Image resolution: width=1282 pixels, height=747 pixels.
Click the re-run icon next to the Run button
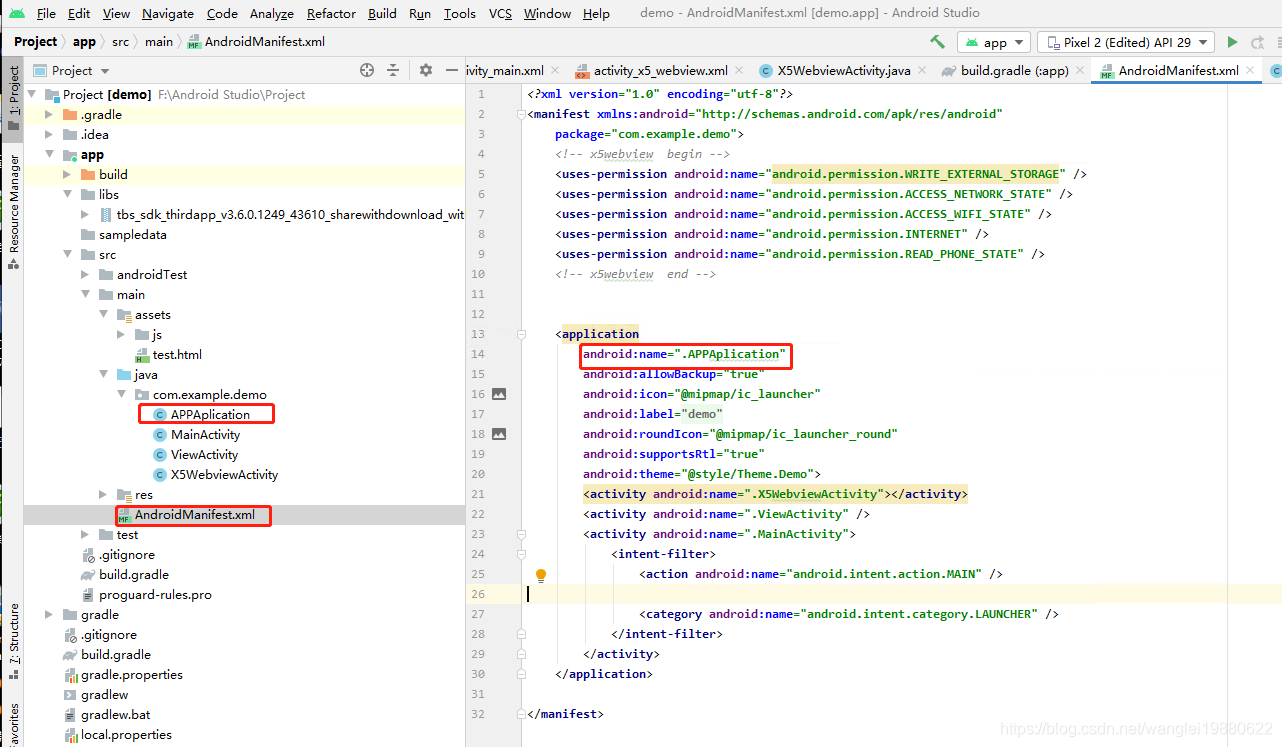[1257, 42]
